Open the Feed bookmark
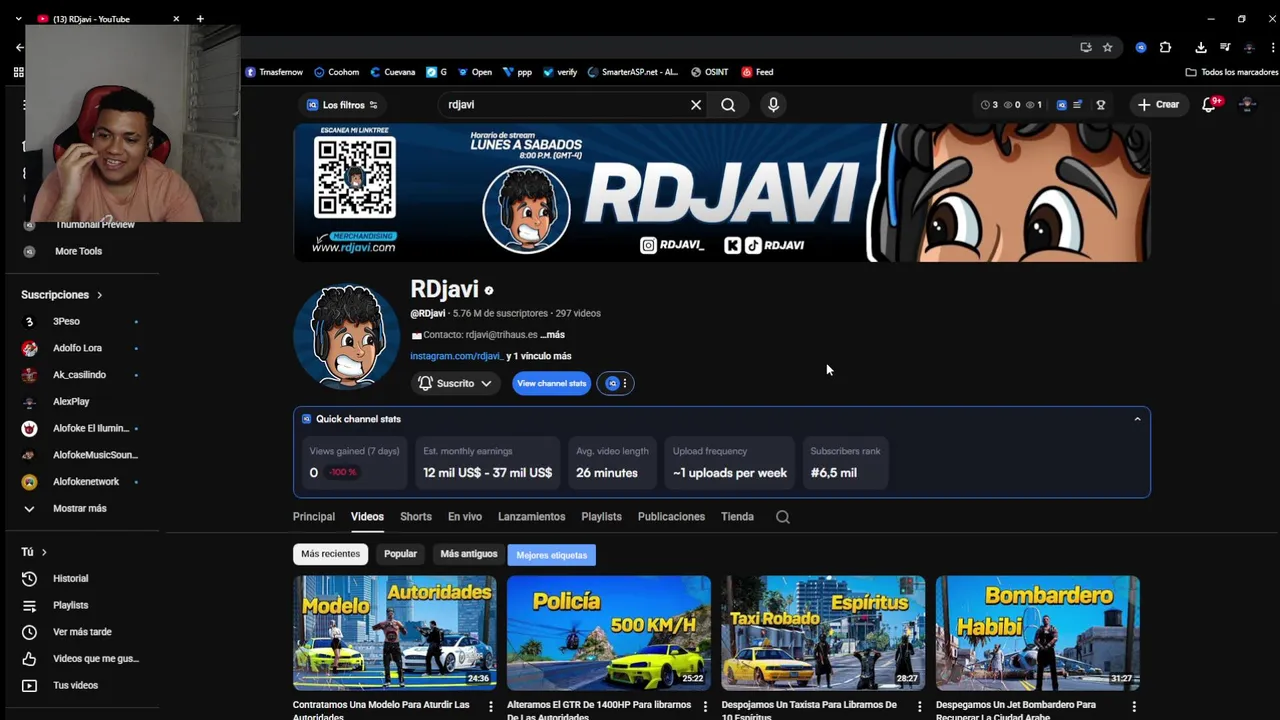Image resolution: width=1280 pixels, height=720 pixels. [x=757, y=72]
